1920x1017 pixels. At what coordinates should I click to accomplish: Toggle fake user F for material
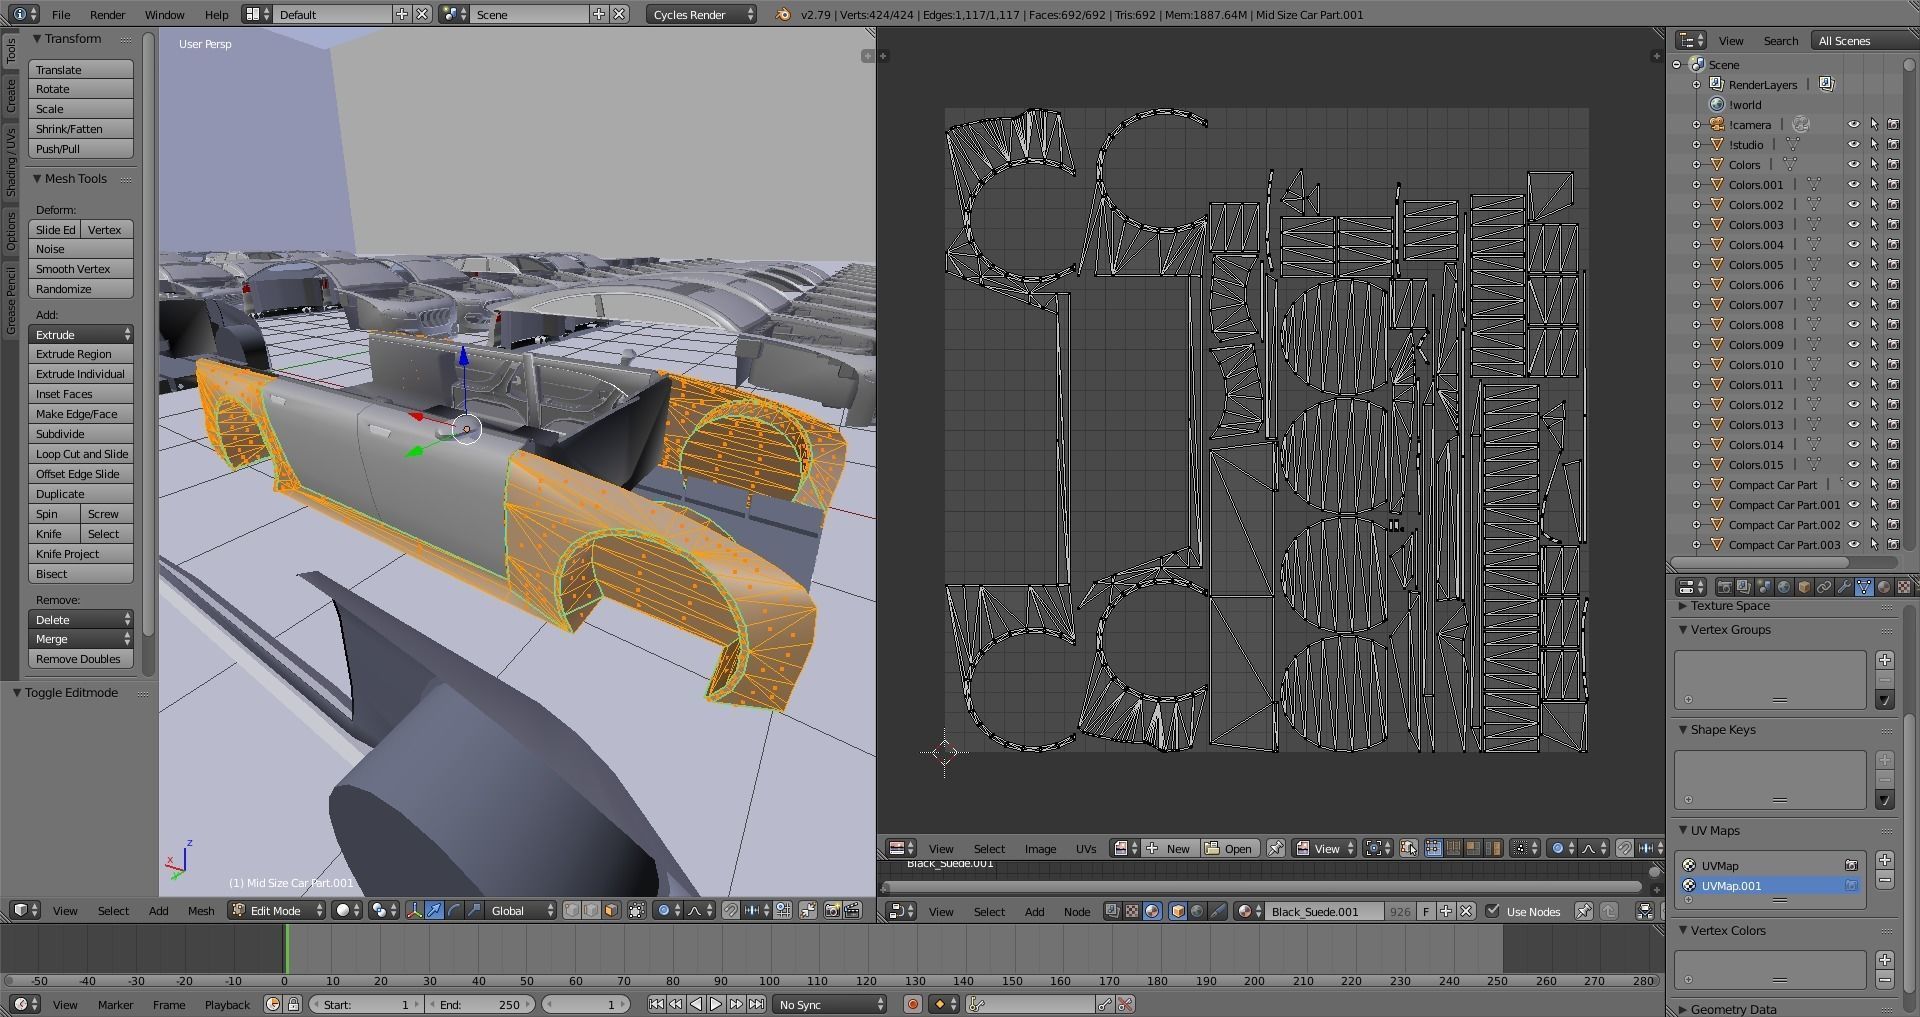tap(1426, 911)
